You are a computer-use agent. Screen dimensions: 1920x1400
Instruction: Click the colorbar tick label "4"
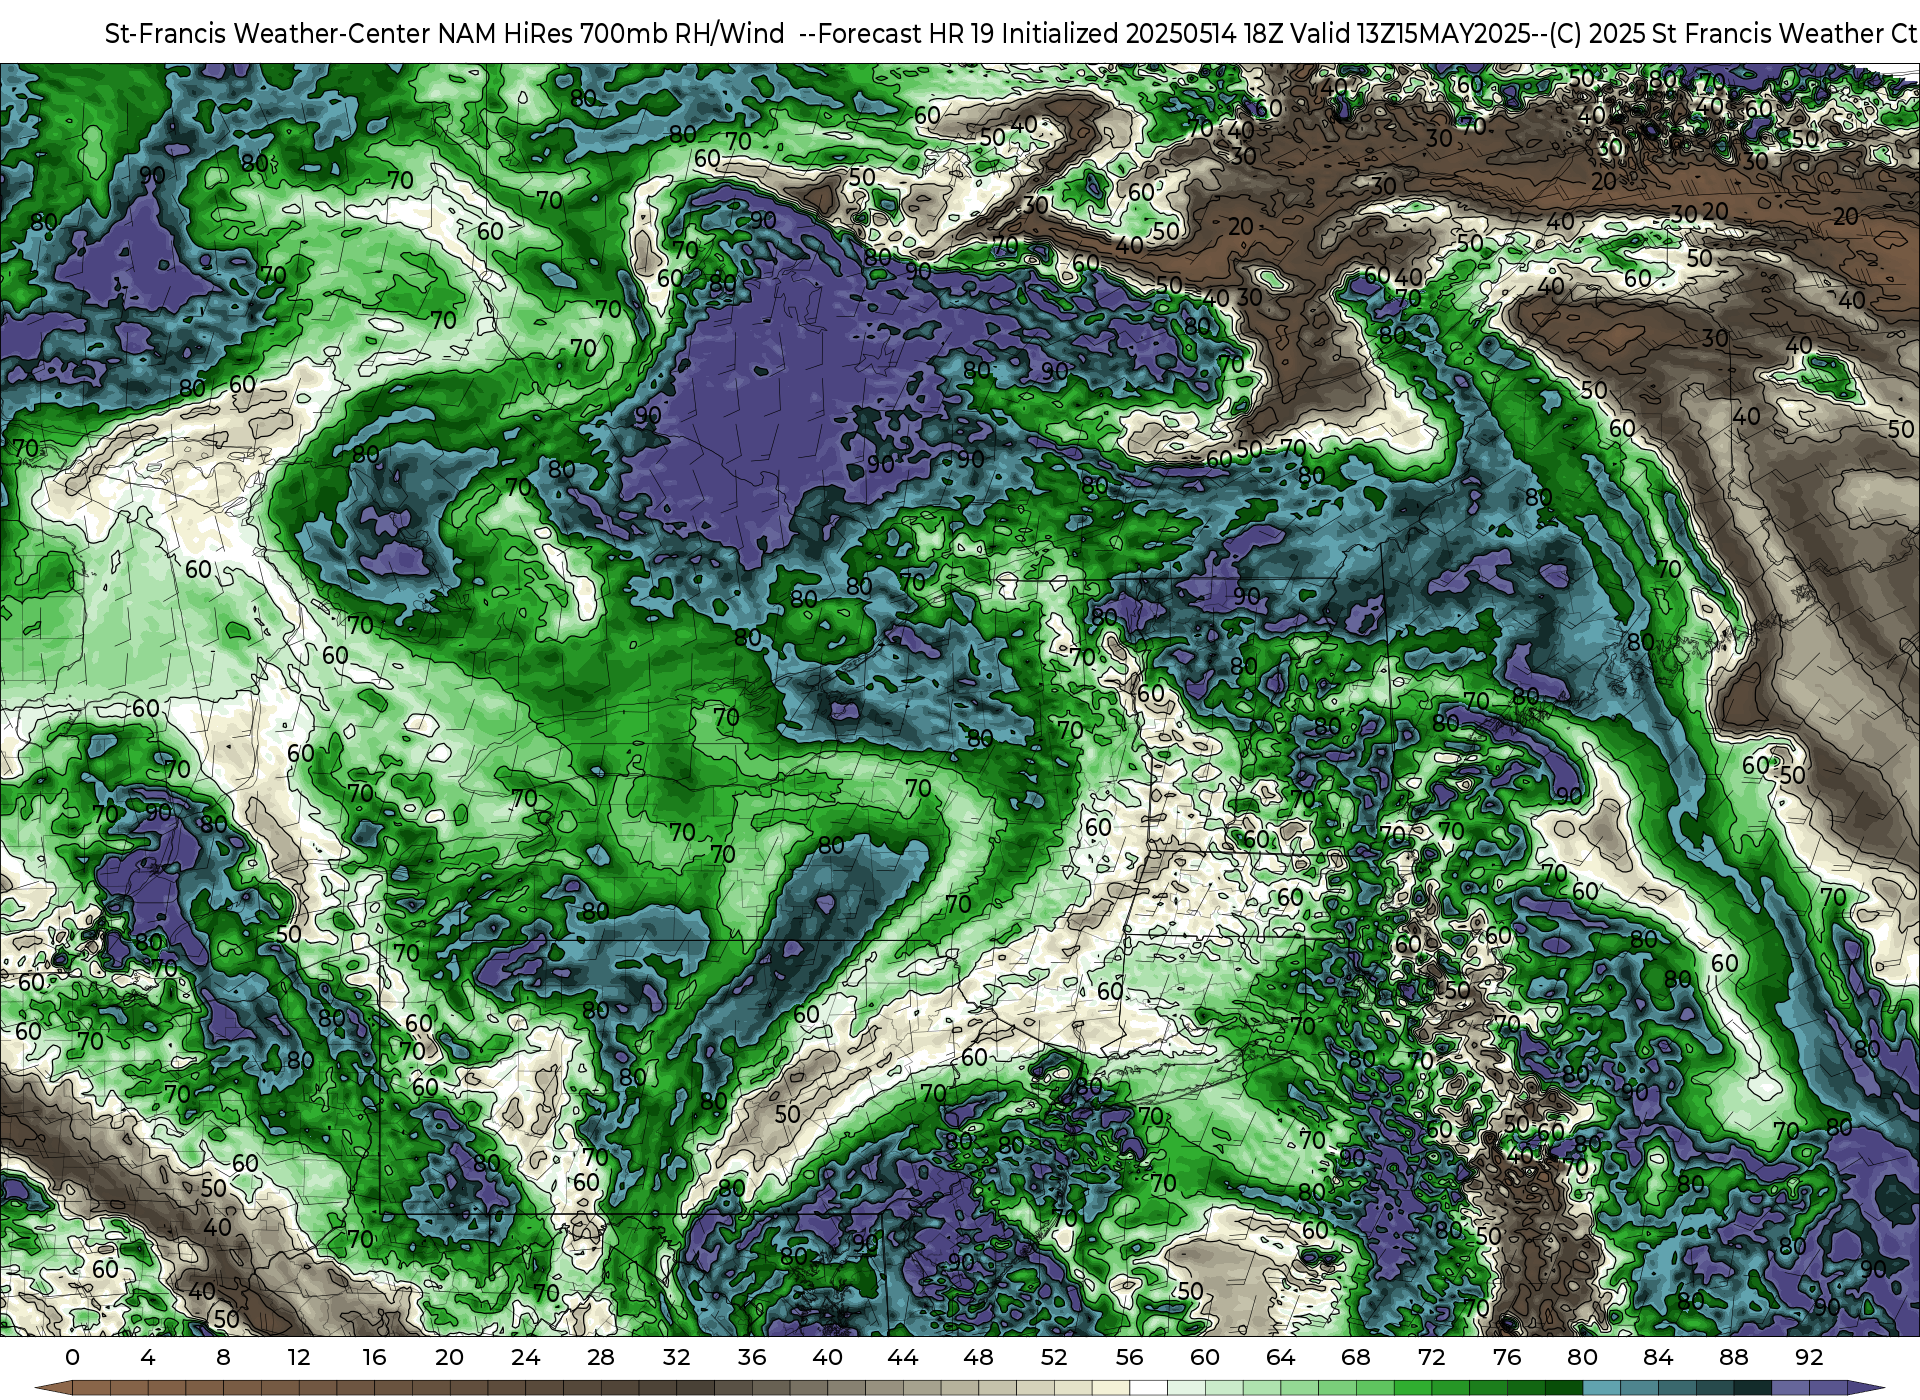(x=148, y=1357)
